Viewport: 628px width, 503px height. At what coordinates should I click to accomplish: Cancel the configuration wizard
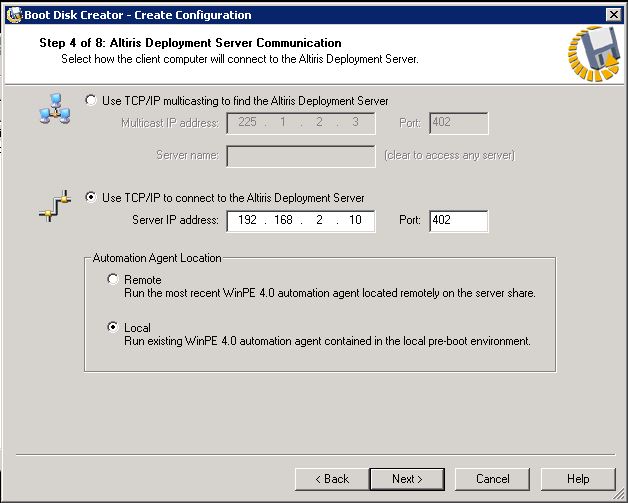tap(492, 479)
